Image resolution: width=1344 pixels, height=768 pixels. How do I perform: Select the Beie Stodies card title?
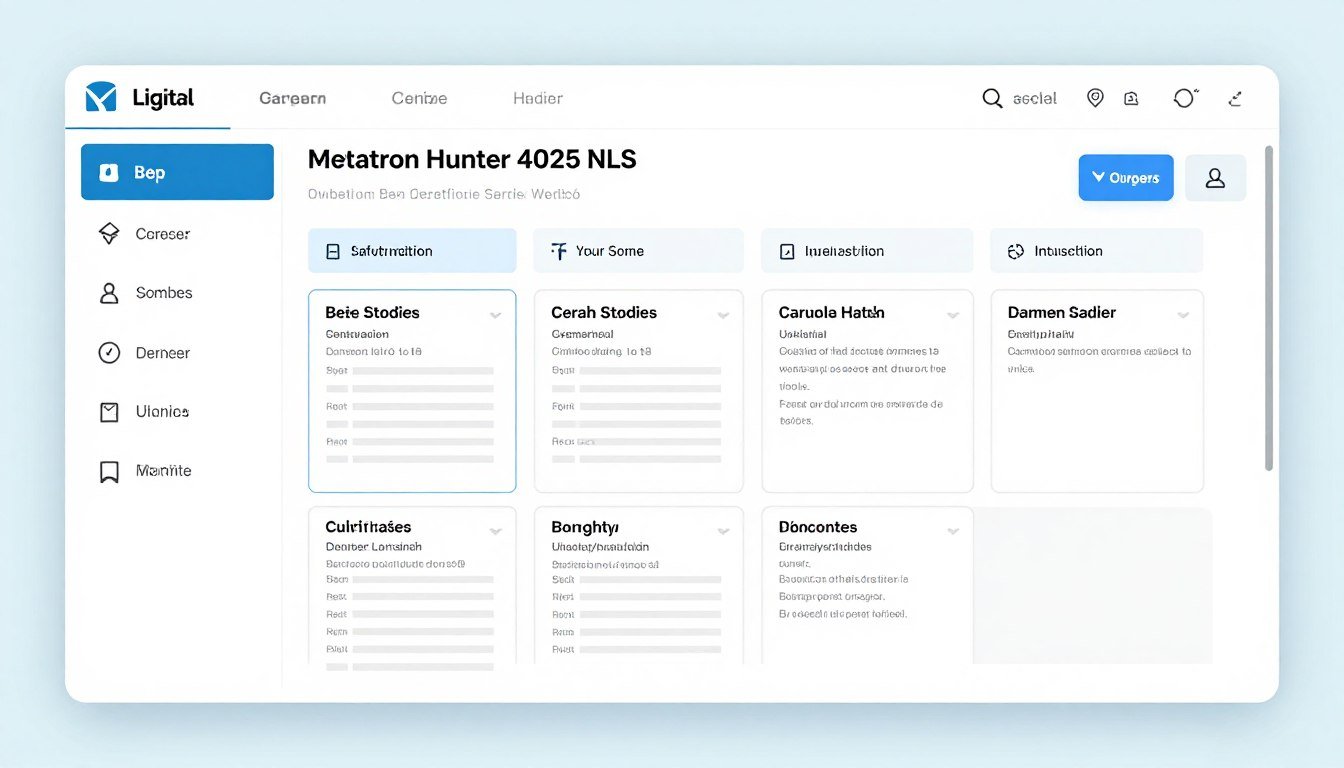point(373,313)
